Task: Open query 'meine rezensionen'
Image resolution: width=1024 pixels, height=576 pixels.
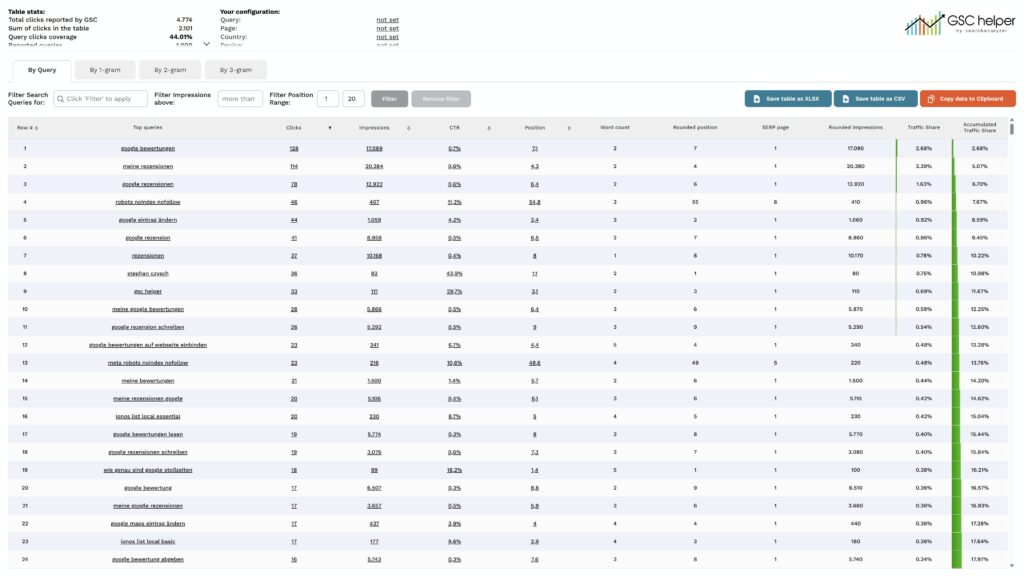Action: click(x=148, y=166)
